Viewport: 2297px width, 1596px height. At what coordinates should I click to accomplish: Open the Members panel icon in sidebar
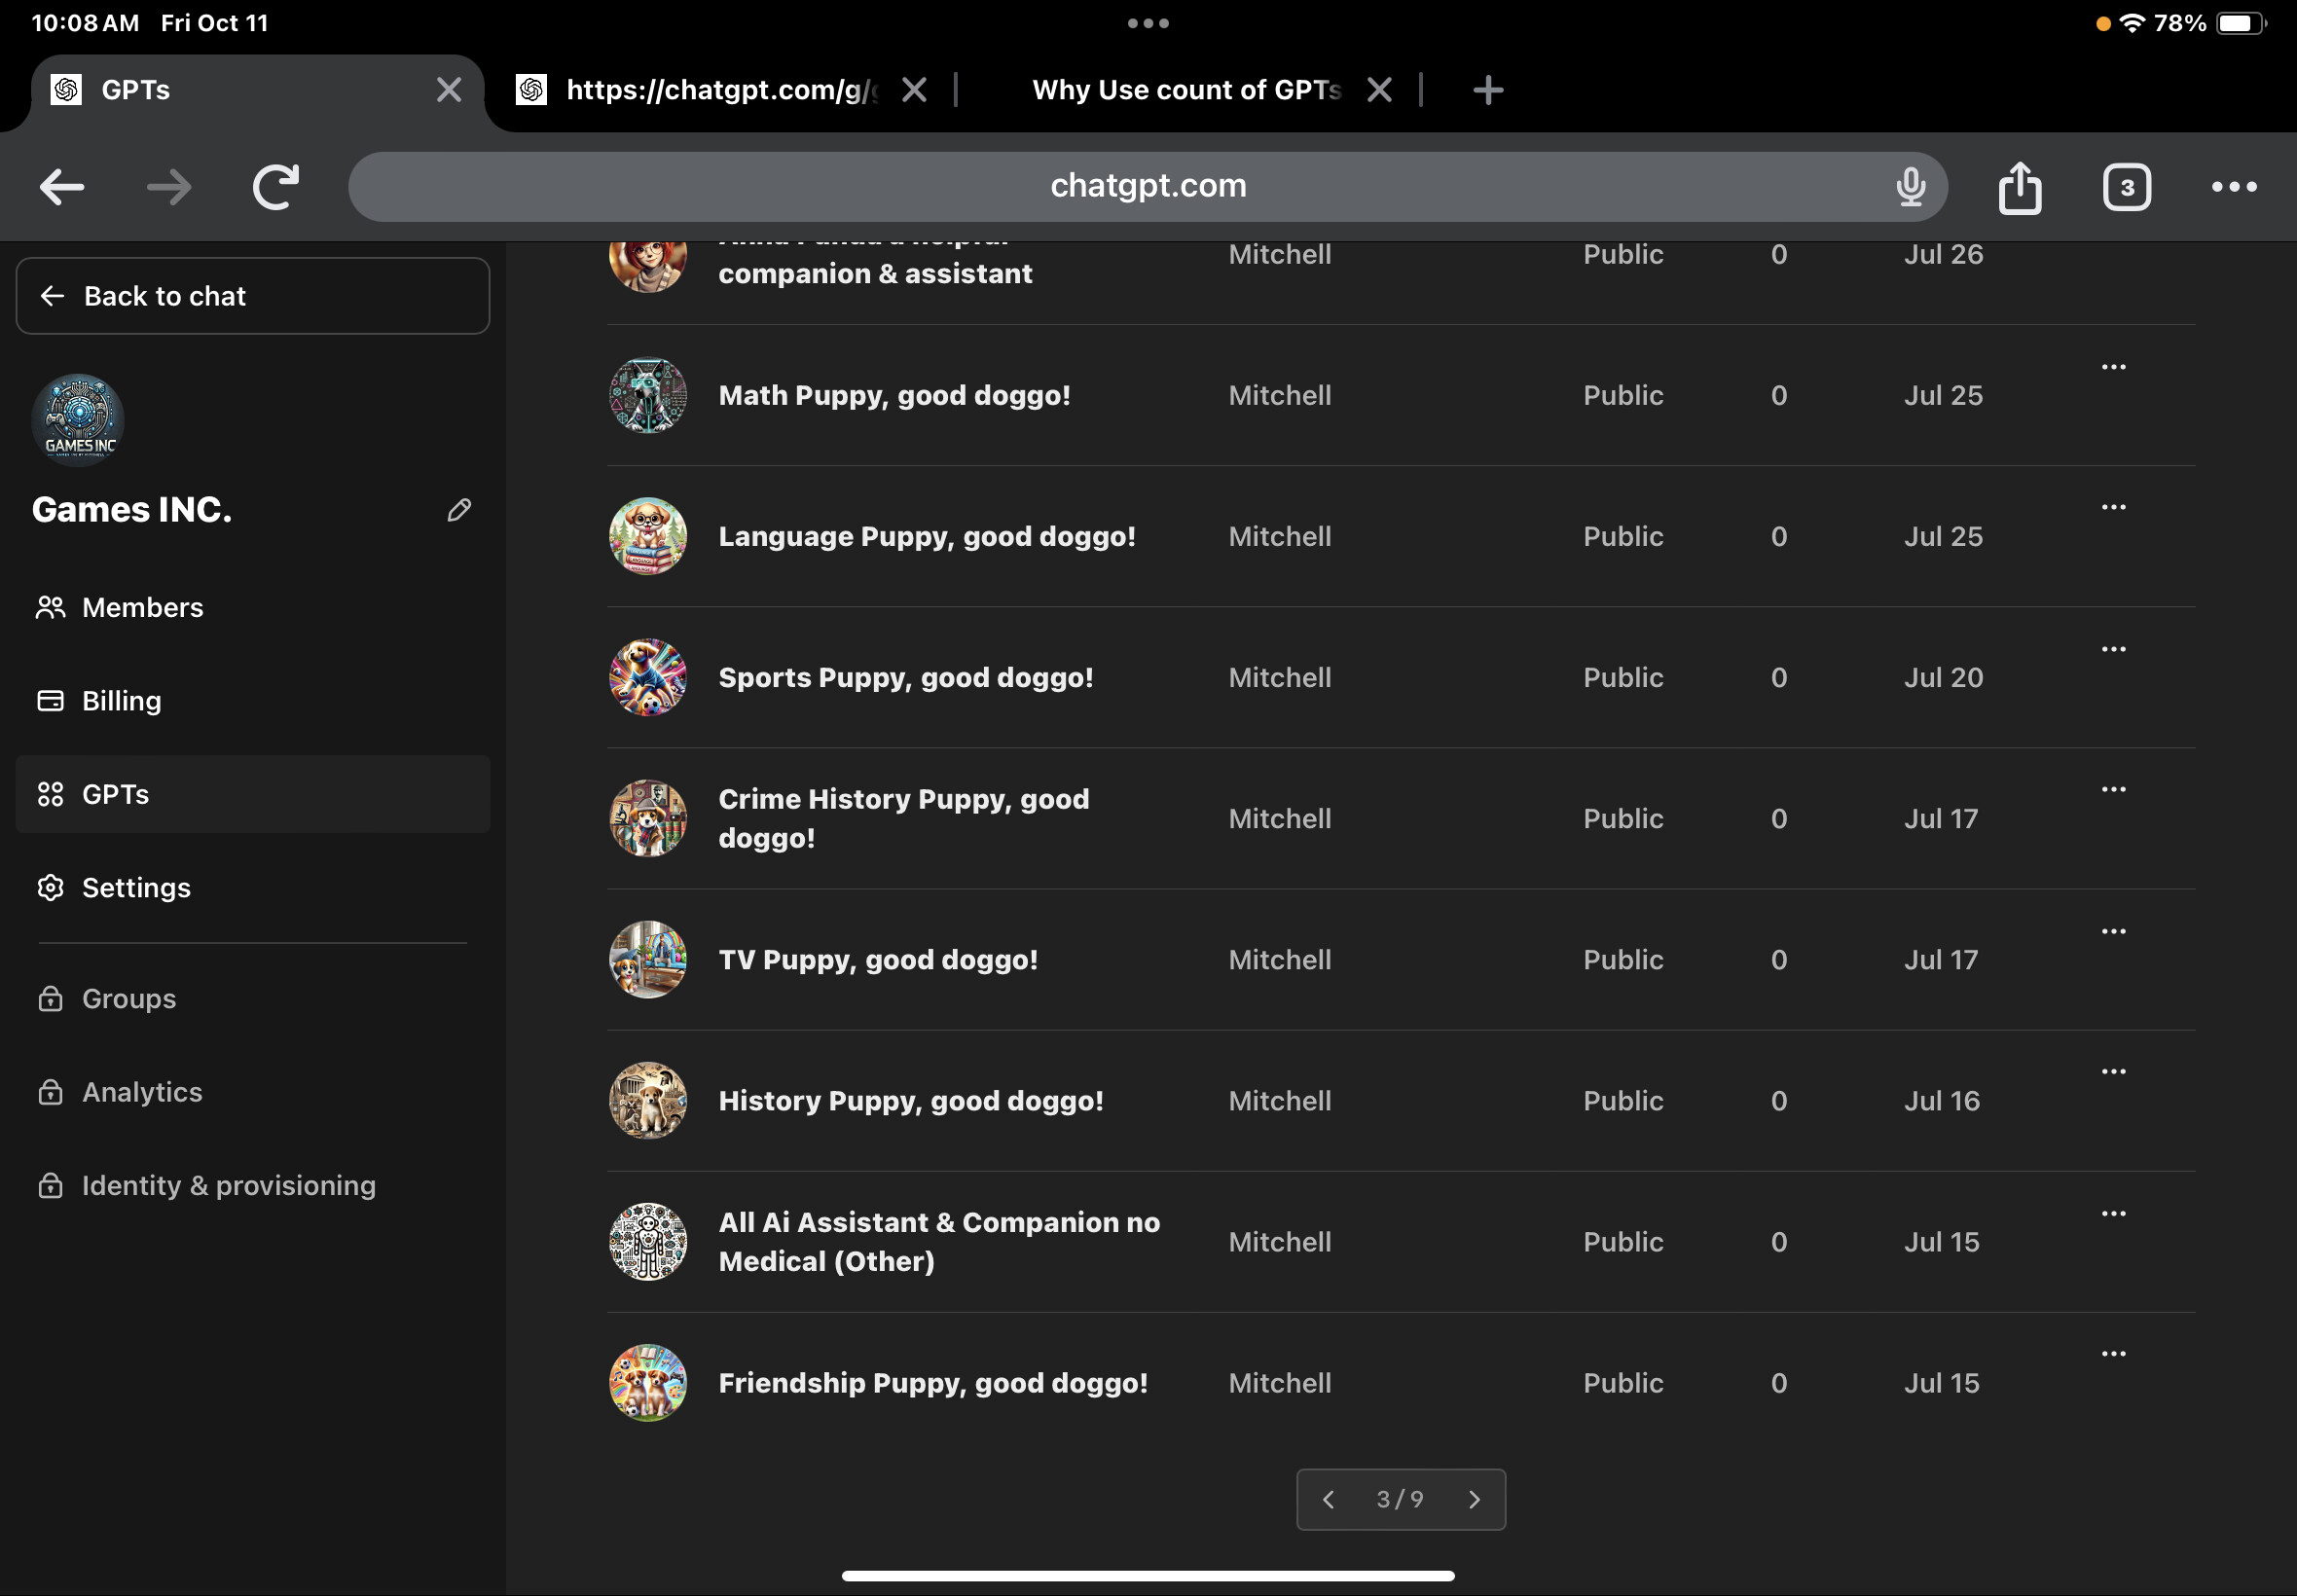pyautogui.click(x=51, y=607)
